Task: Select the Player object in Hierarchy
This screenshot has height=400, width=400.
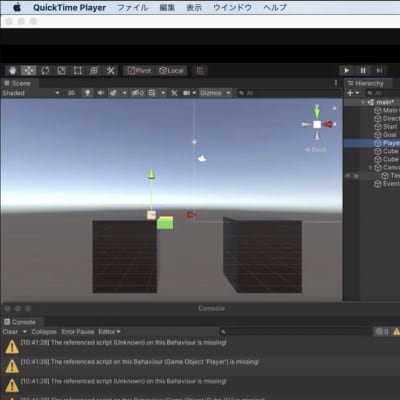Action: [372, 143]
